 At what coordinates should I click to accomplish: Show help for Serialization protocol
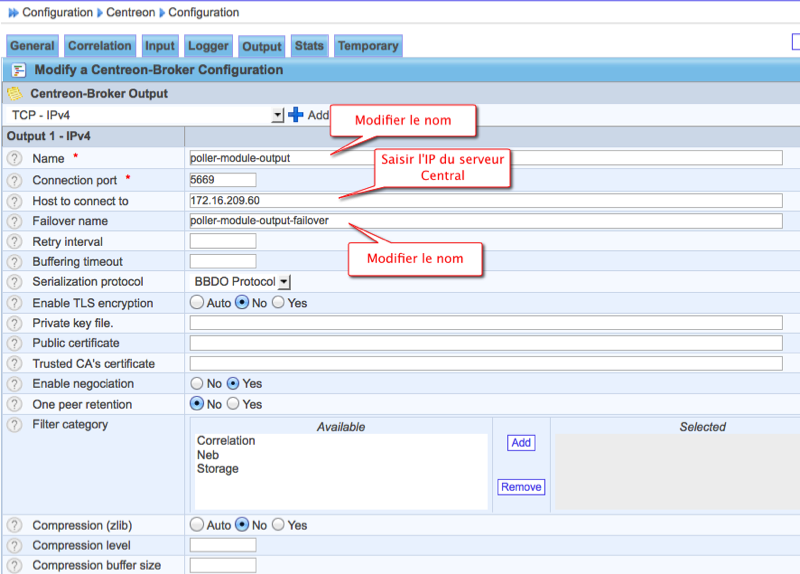(x=15, y=282)
